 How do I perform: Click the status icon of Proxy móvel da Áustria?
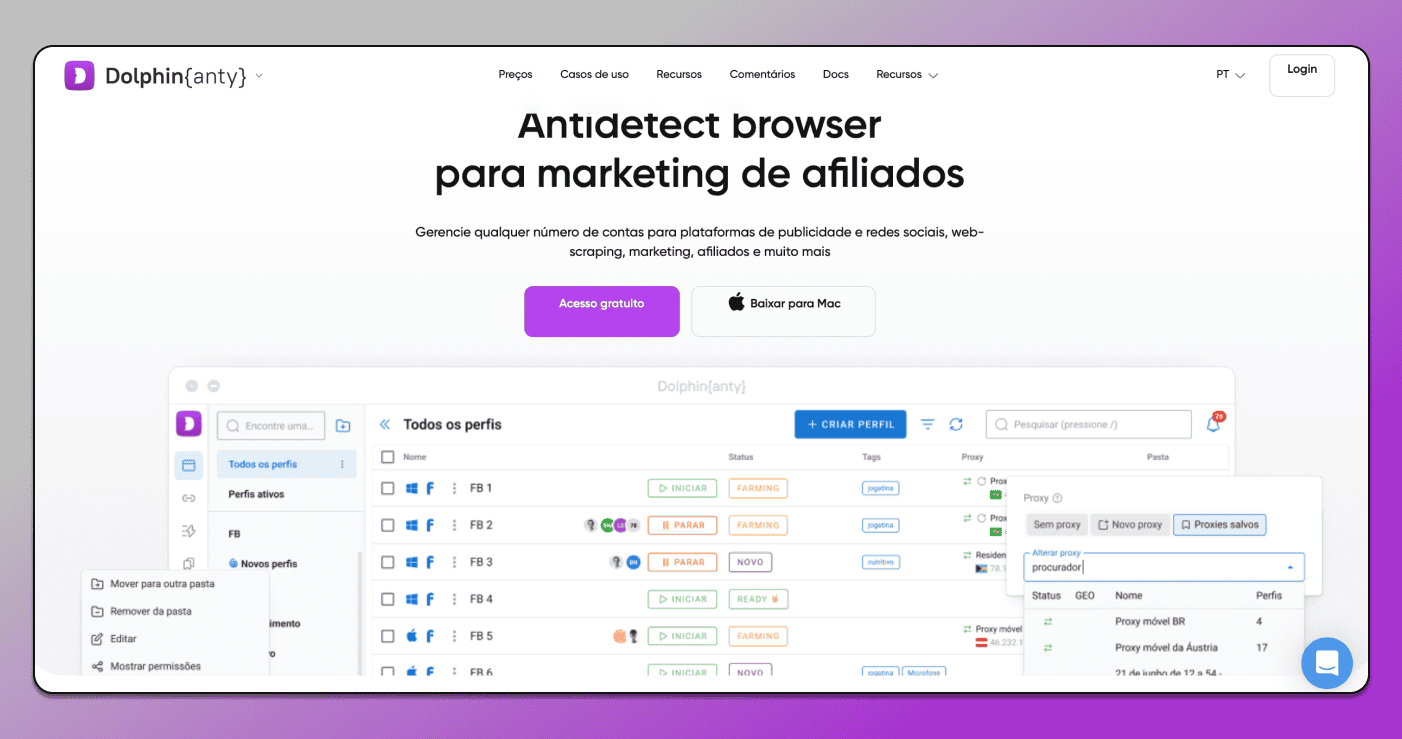pyautogui.click(x=1047, y=648)
